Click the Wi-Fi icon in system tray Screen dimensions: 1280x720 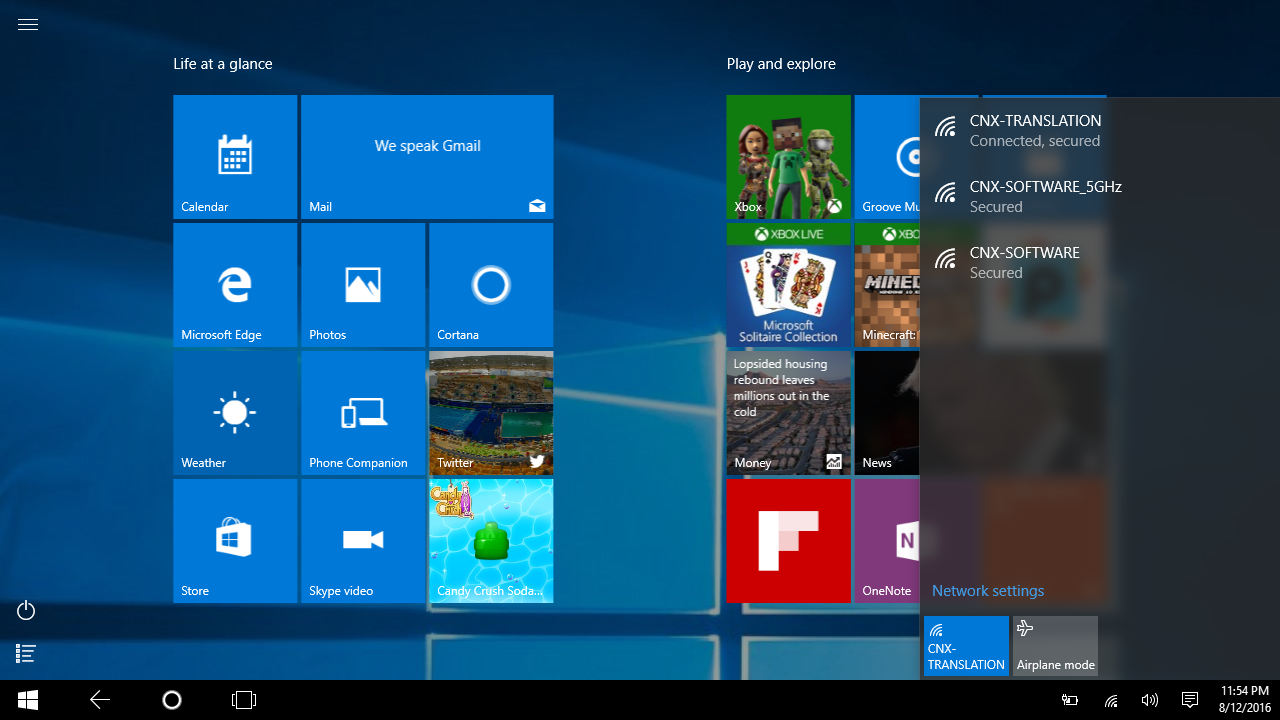(x=1111, y=700)
